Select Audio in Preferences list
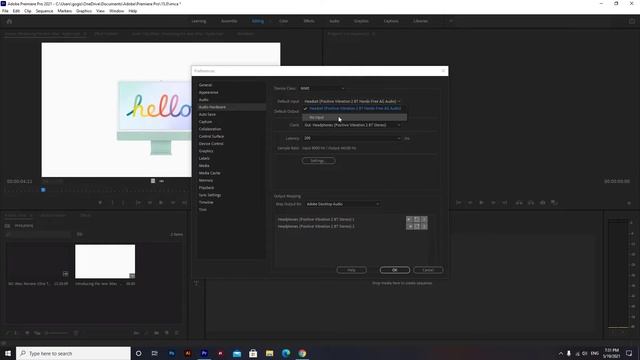 pyautogui.click(x=203, y=100)
